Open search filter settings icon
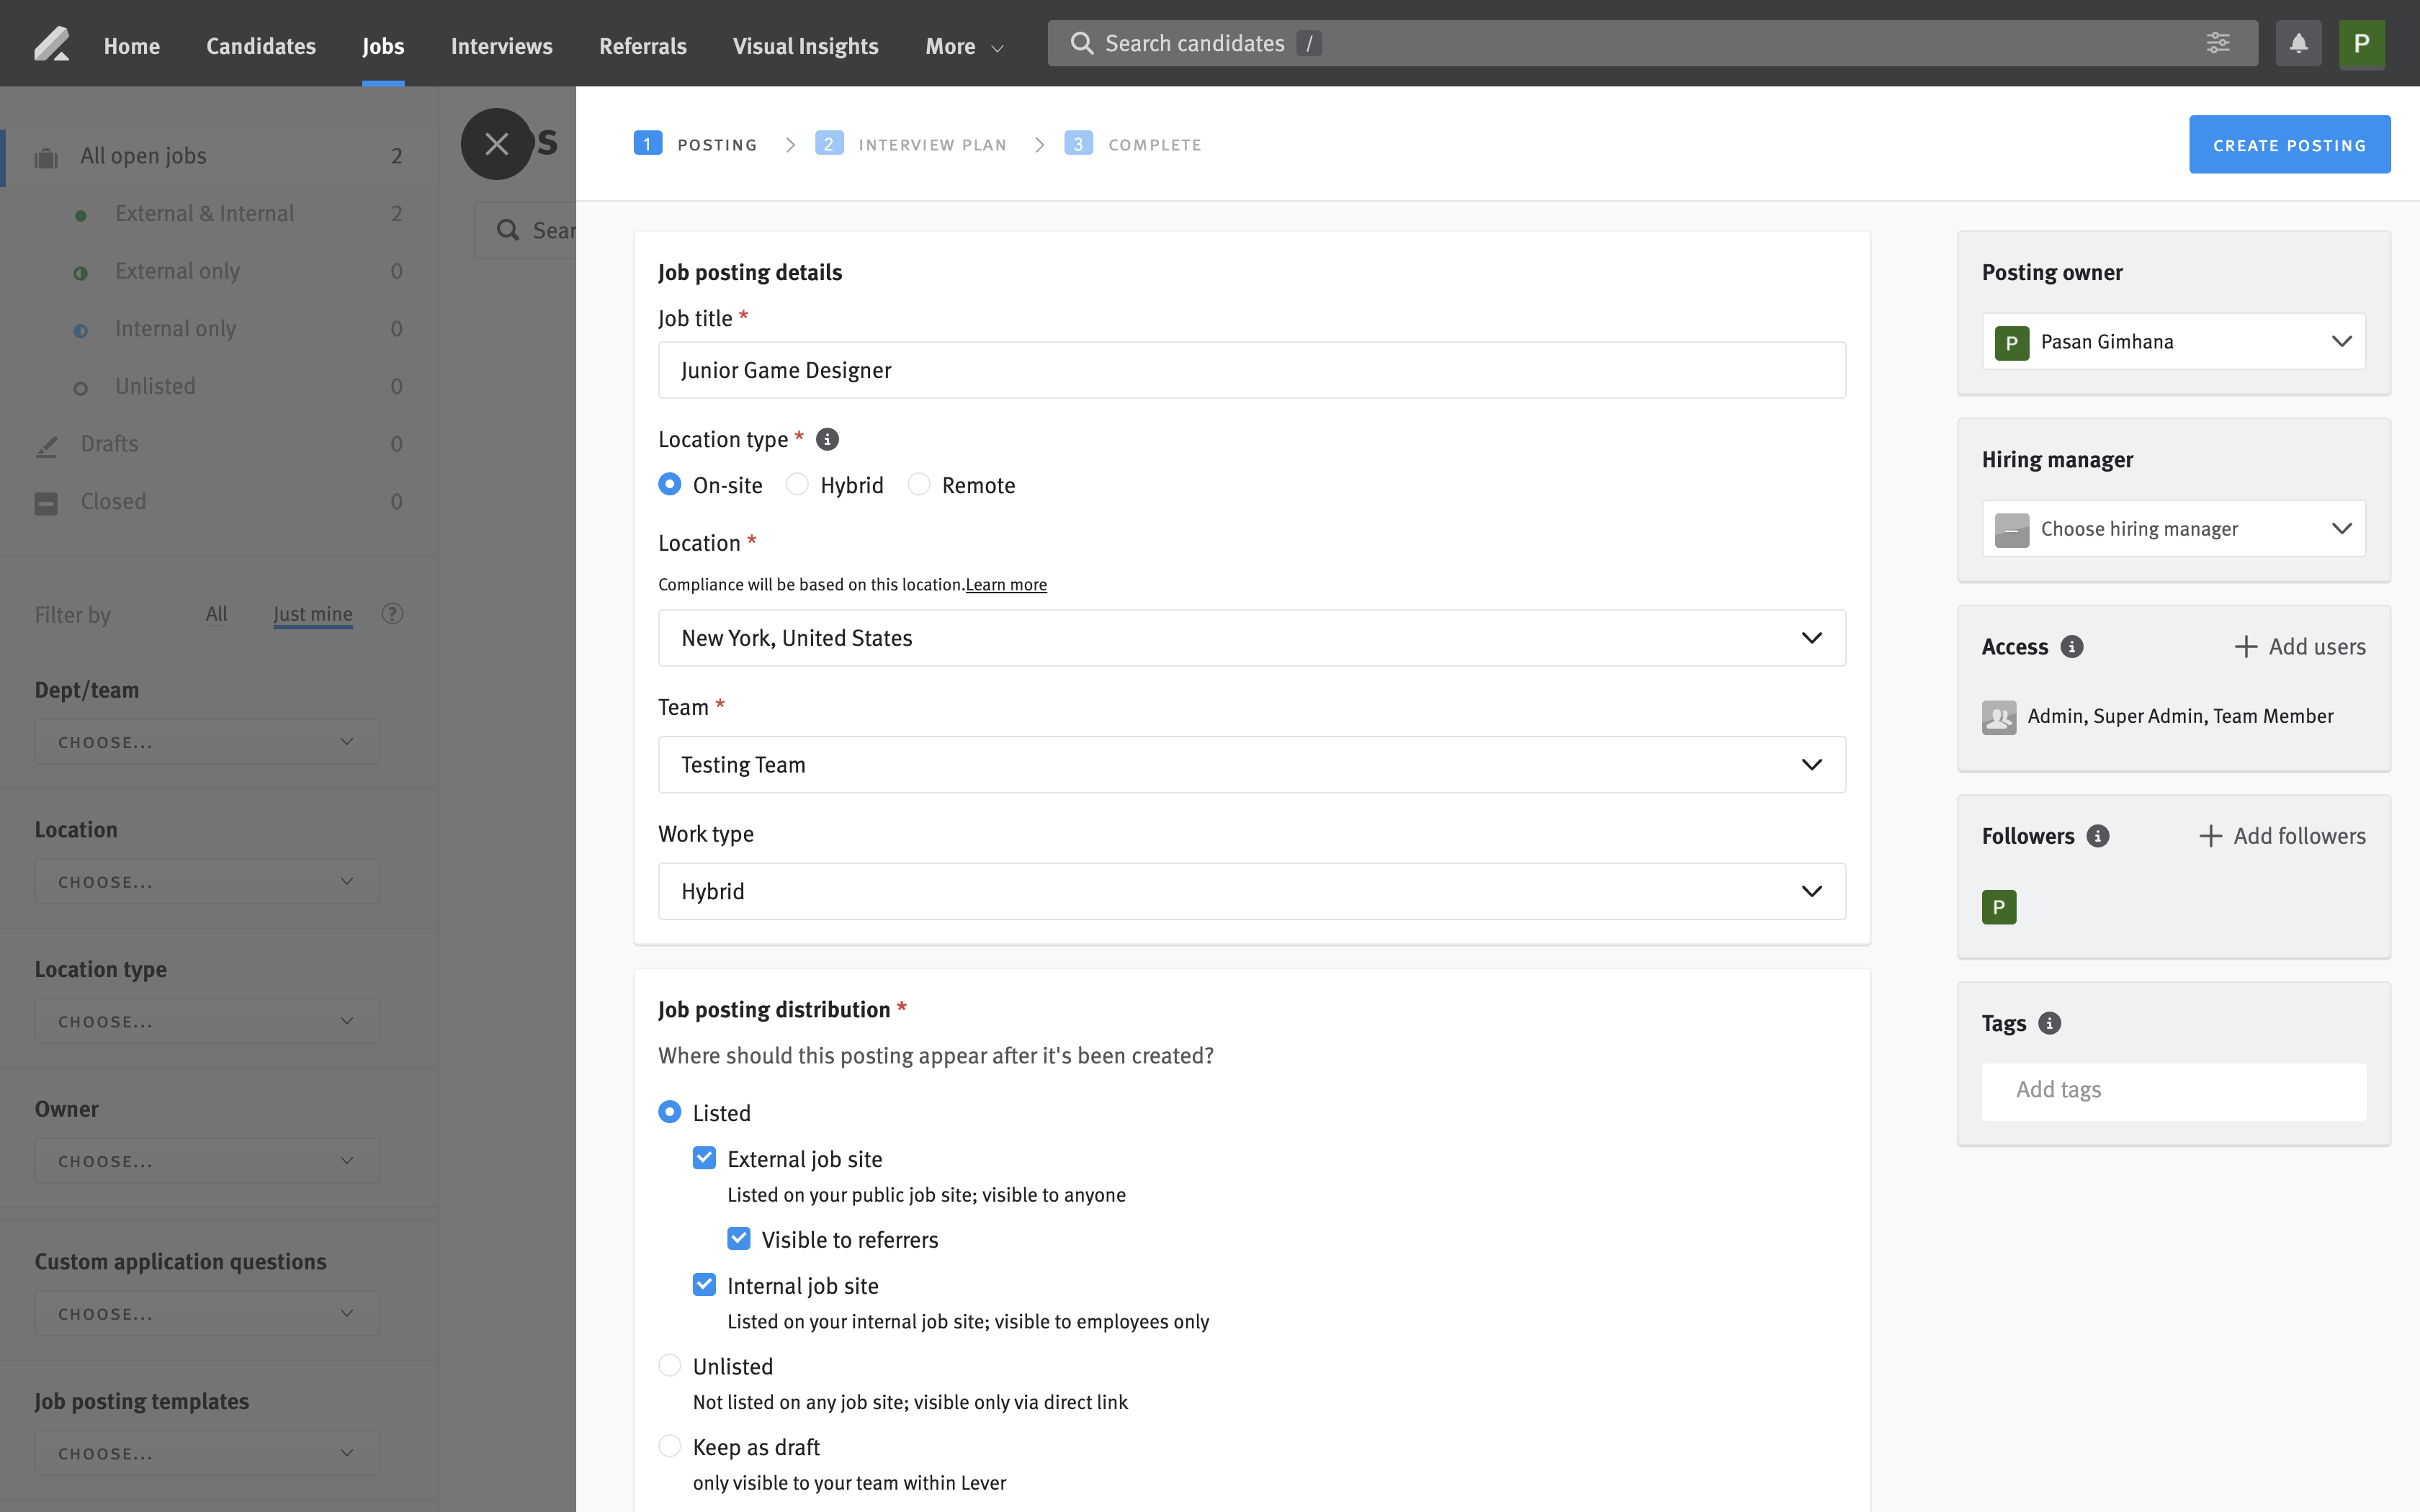 click(x=2217, y=43)
